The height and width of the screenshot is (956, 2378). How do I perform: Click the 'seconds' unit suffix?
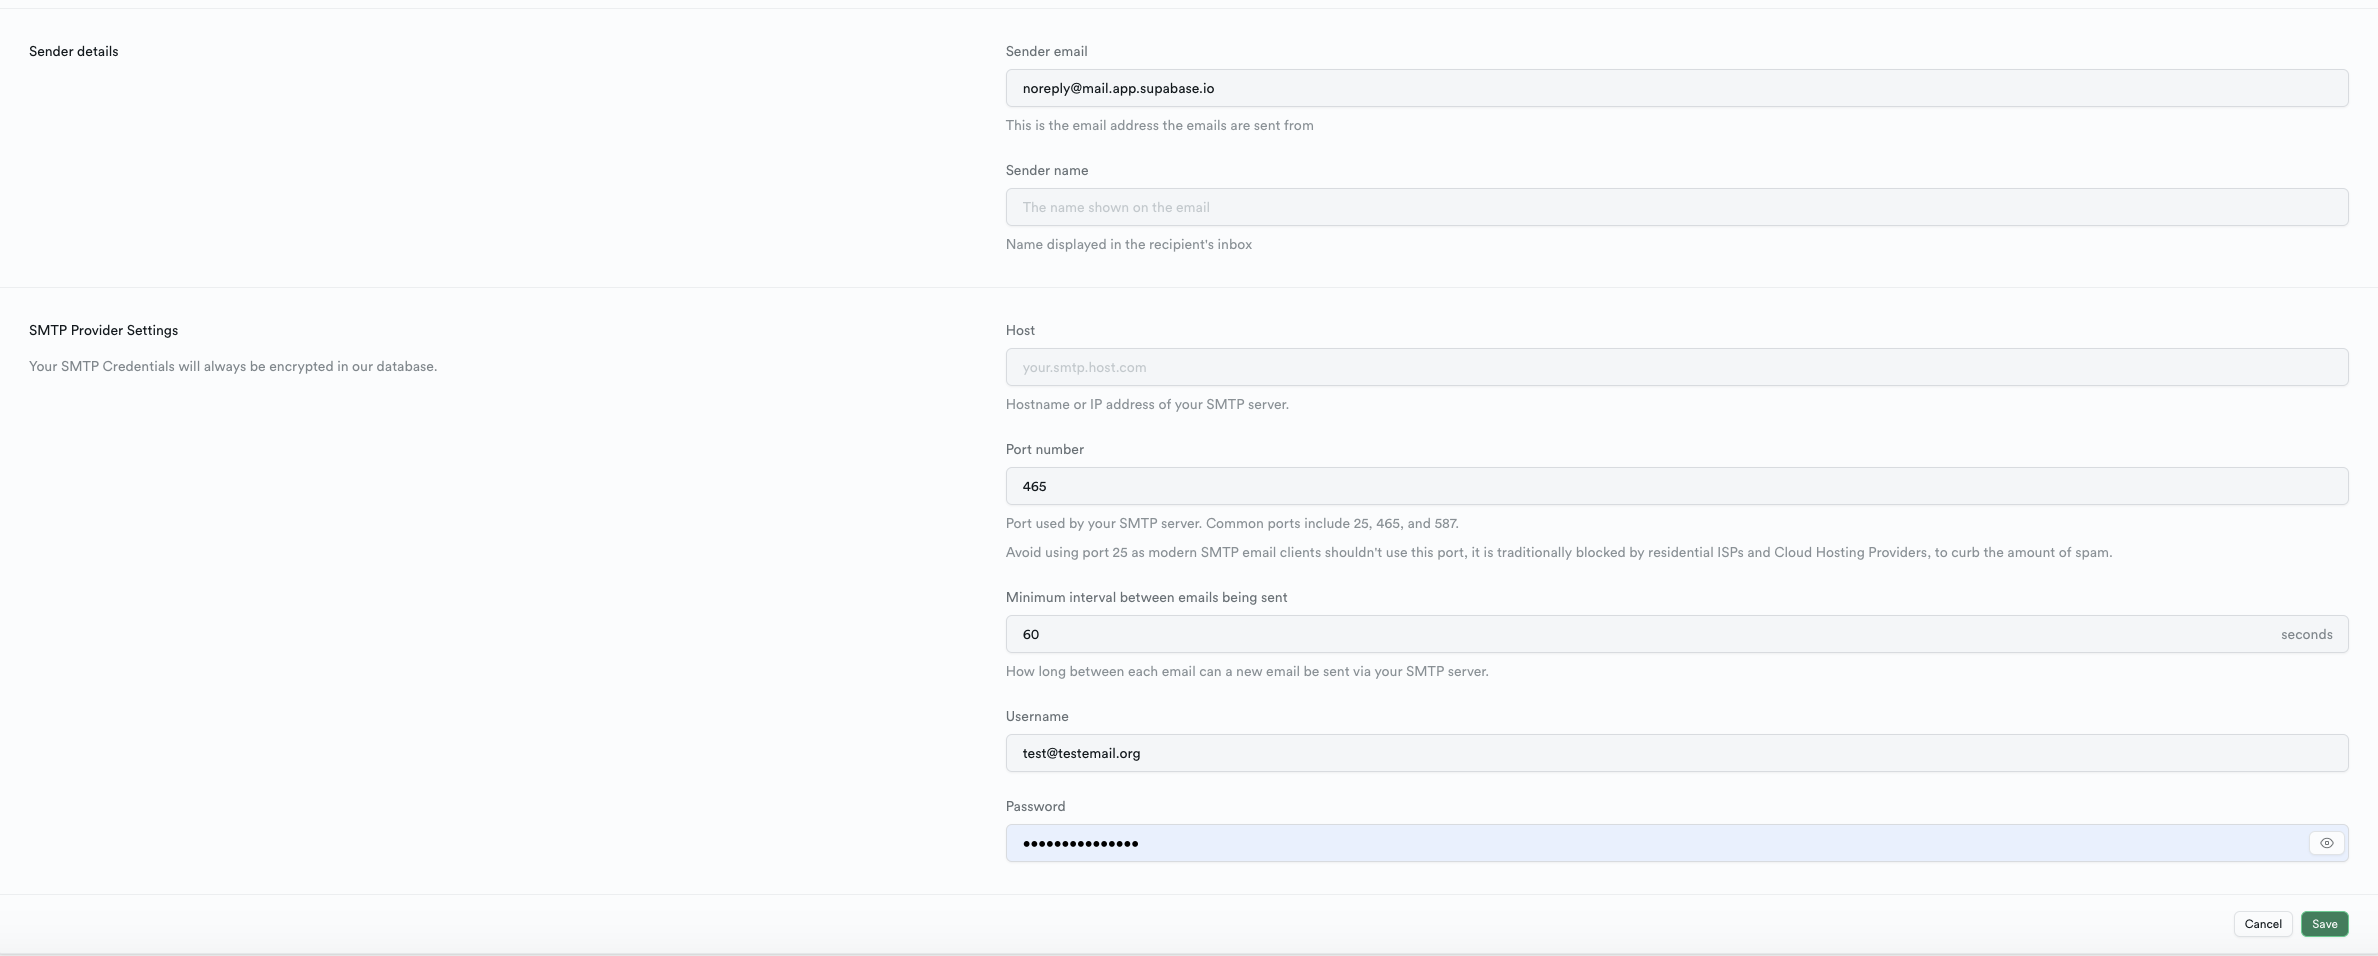click(x=2306, y=634)
